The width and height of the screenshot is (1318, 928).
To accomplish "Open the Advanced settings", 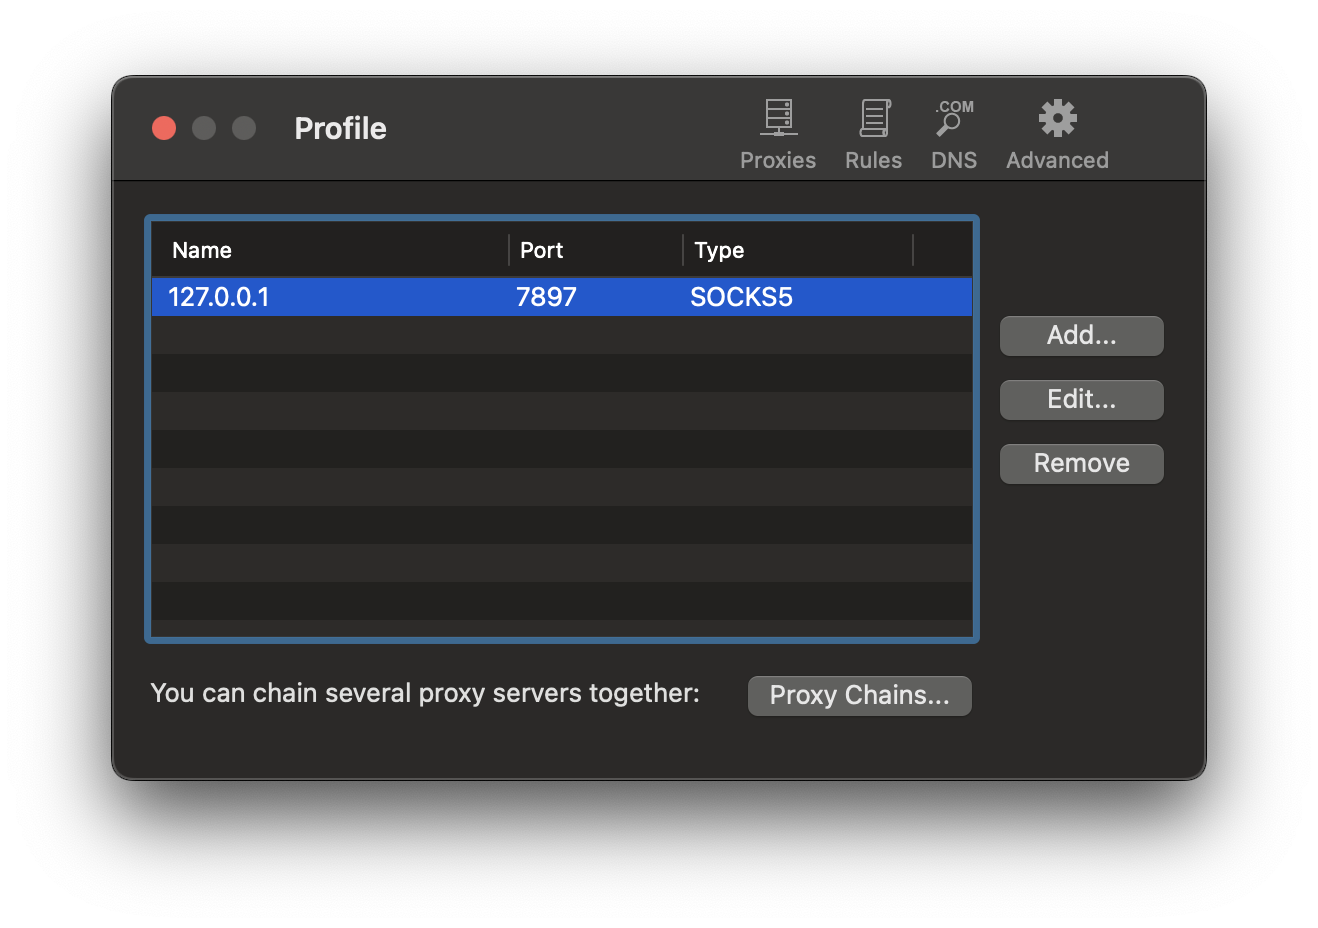I will click(x=1056, y=133).
